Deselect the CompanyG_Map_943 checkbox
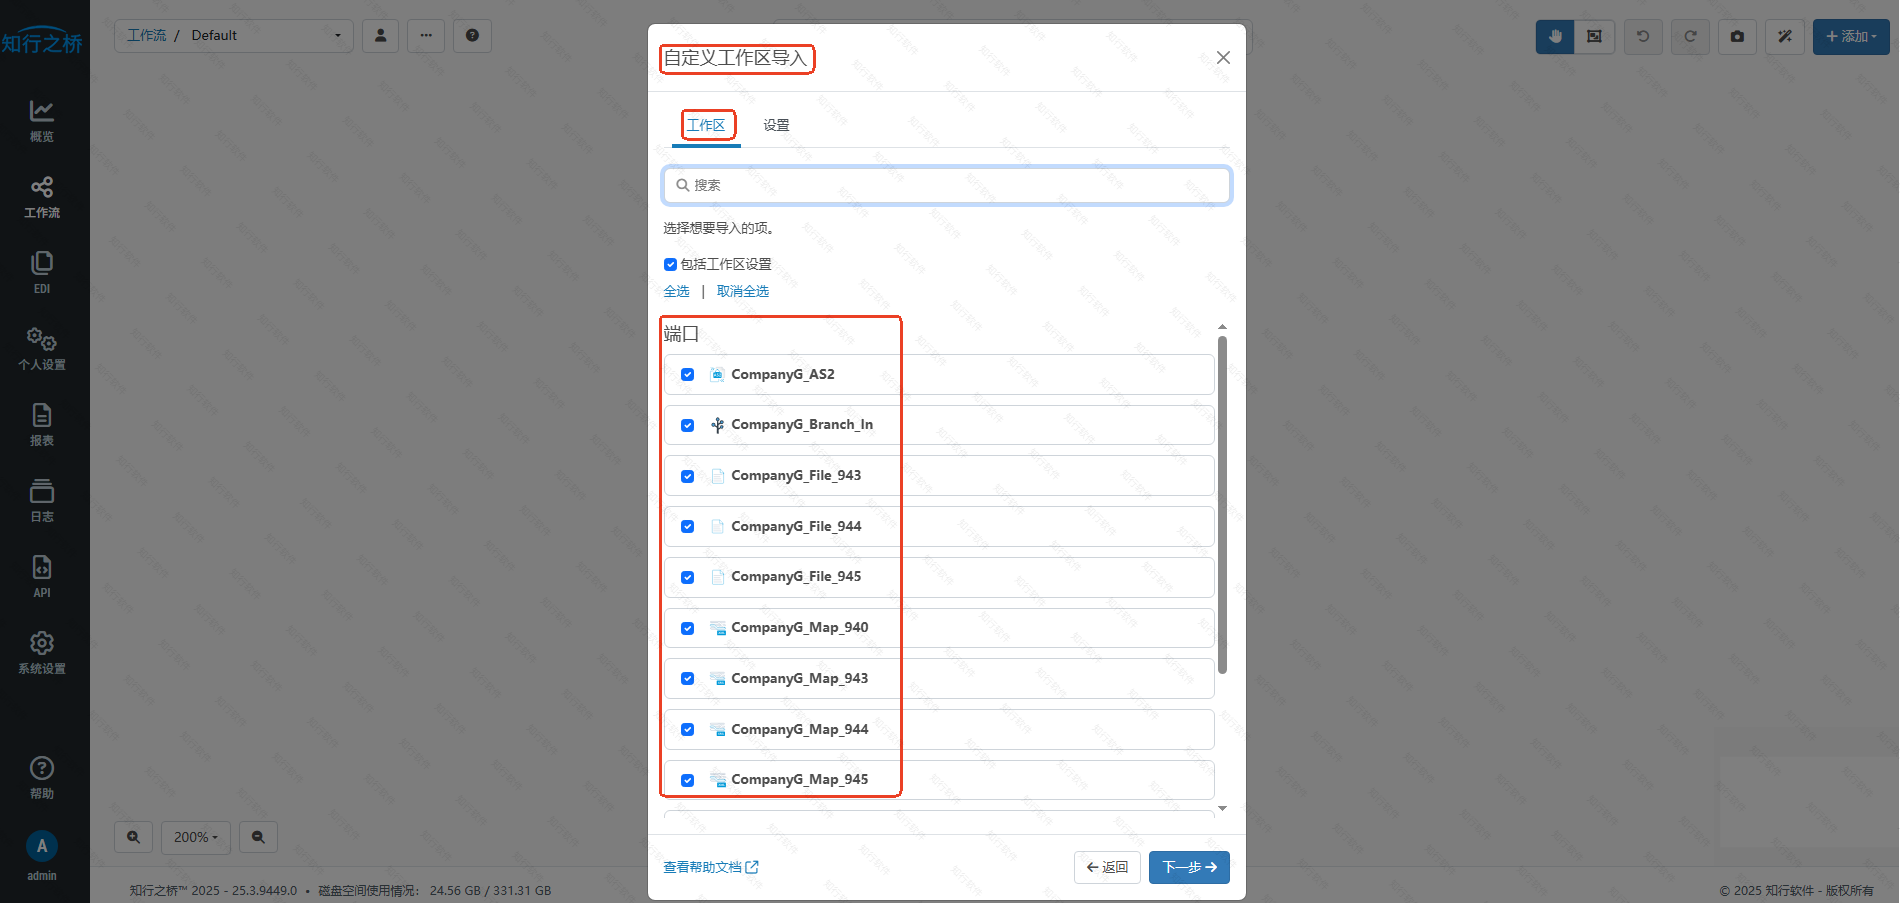Viewport: 1900px width, 903px height. point(687,678)
